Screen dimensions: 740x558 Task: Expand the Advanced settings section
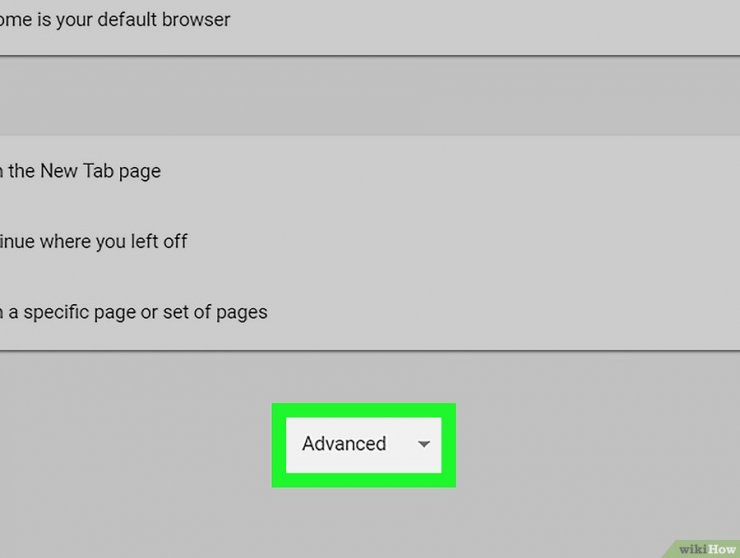click(x=363, y=444)
